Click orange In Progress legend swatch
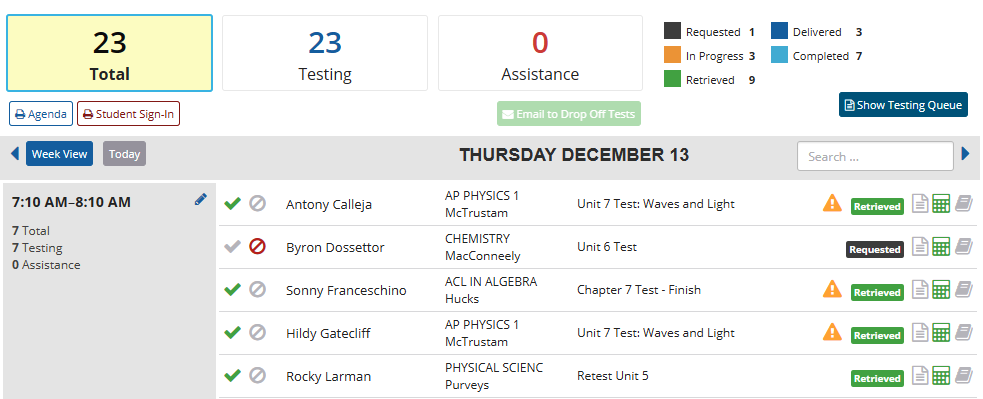Viewport: 983px width, 399px height. click(672, 55)
